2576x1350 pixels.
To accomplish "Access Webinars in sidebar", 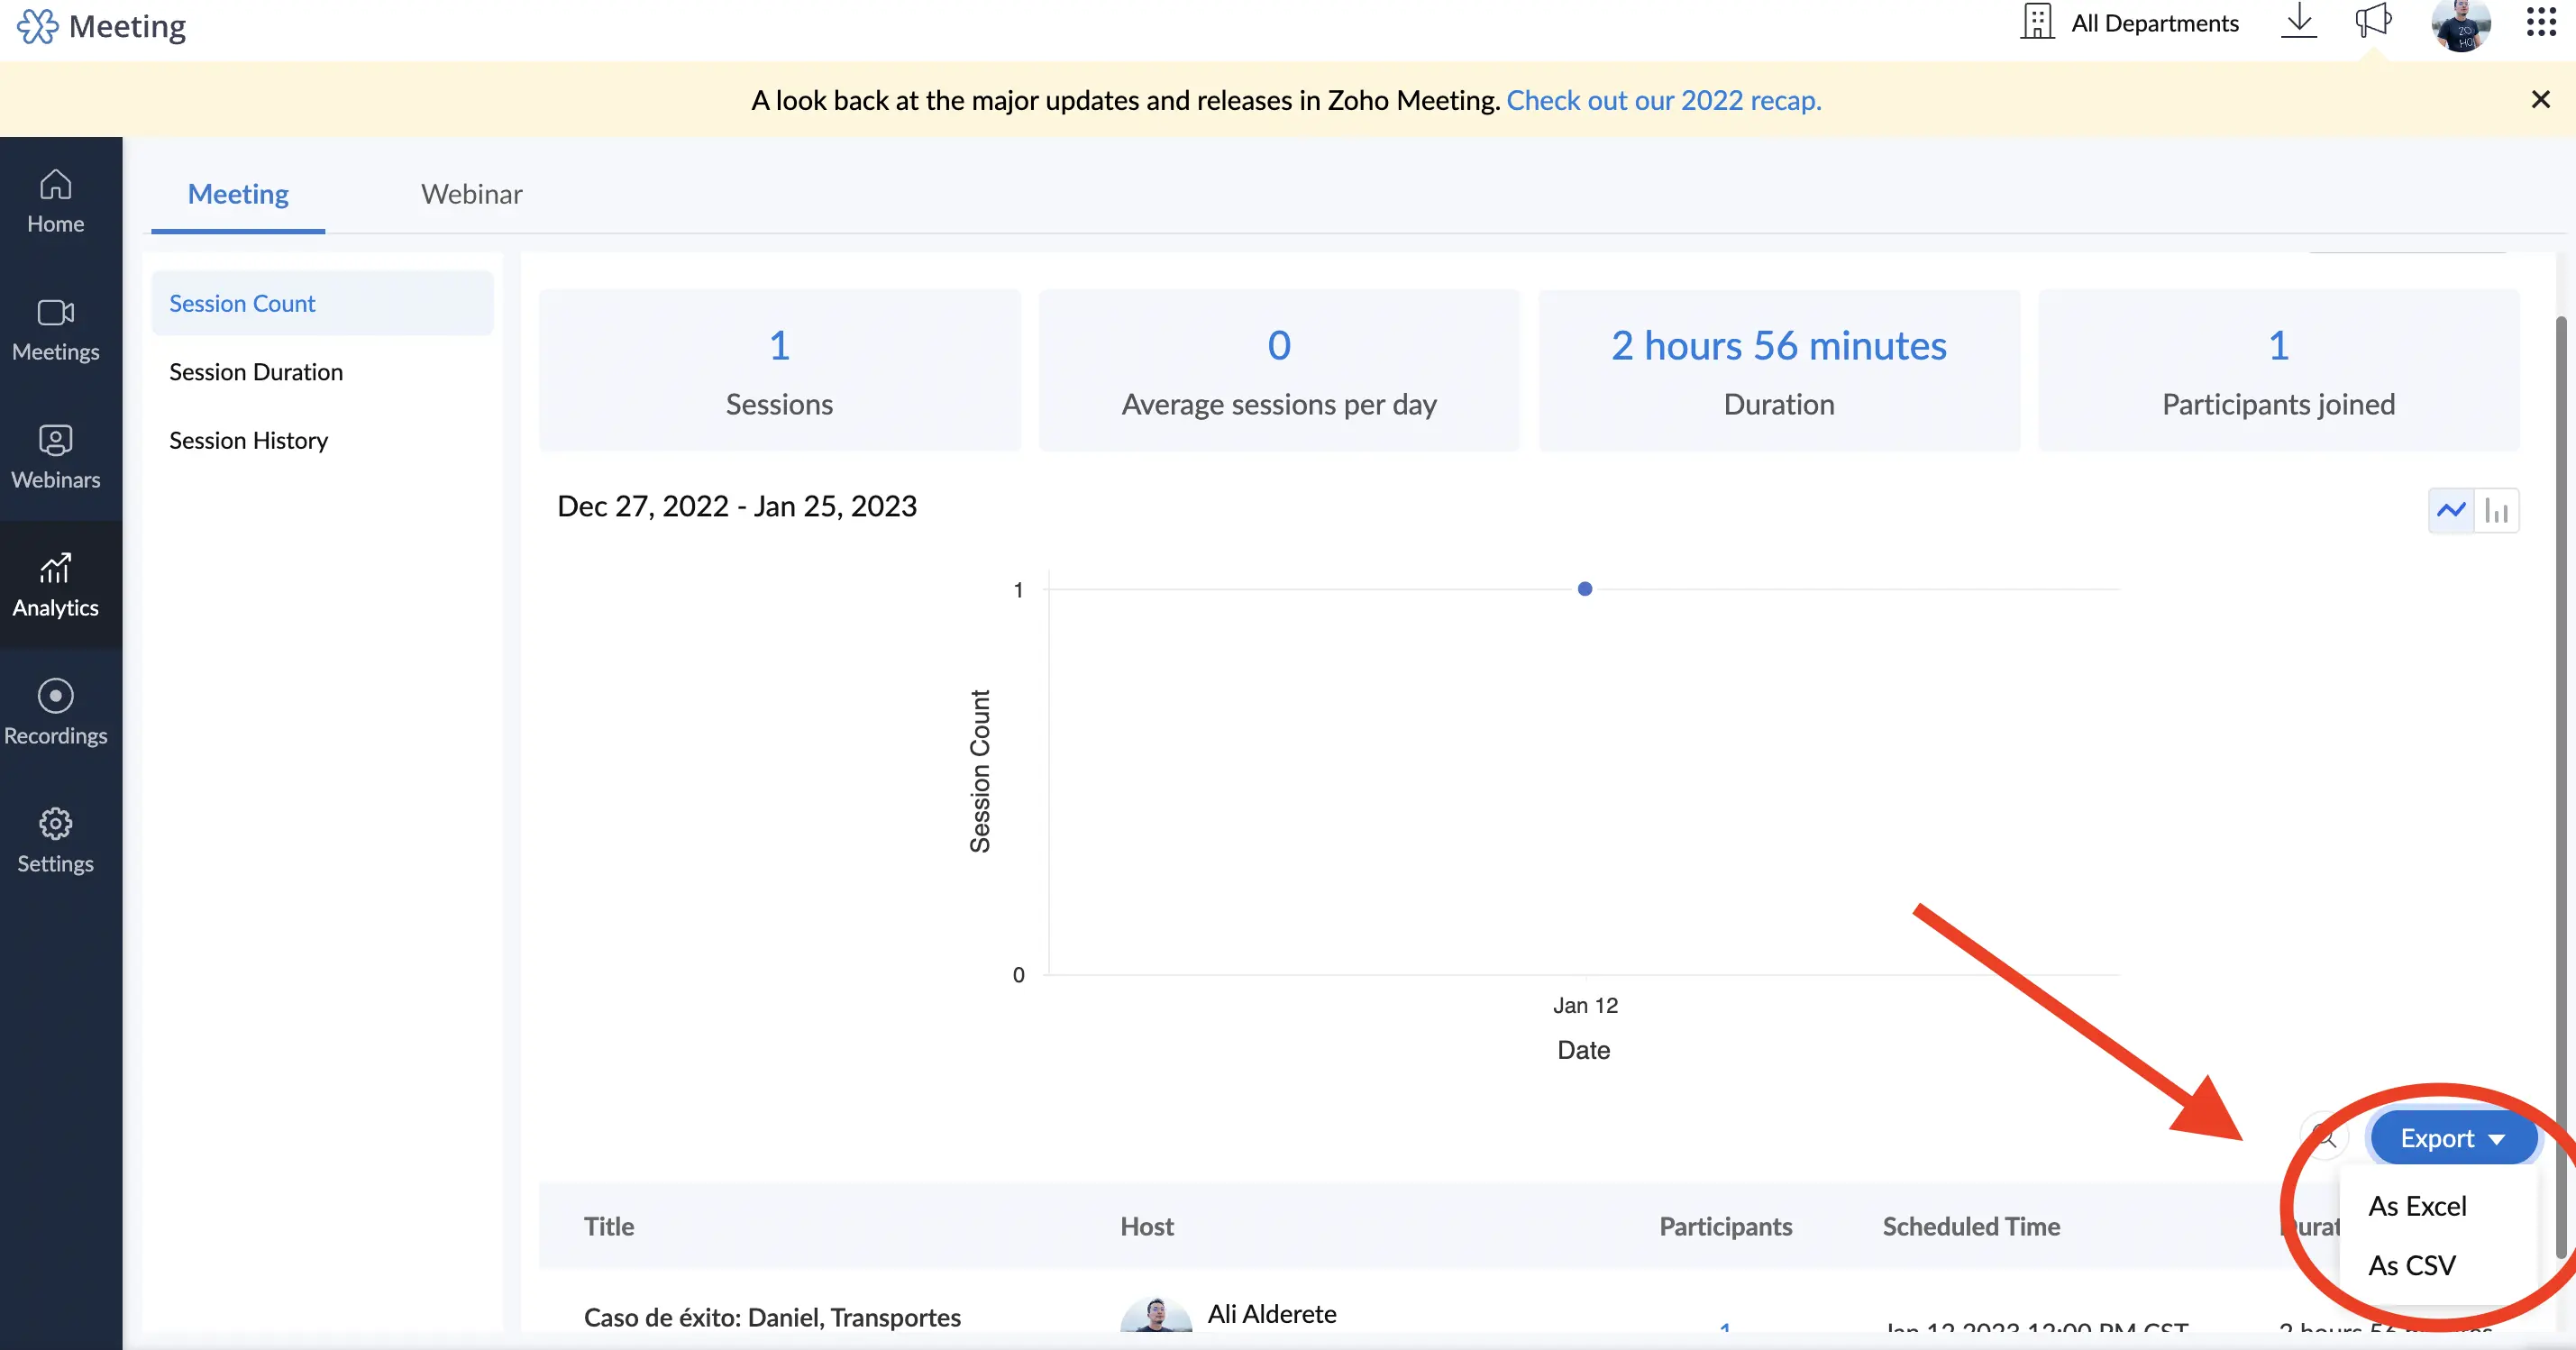I will tap(54, 452).
